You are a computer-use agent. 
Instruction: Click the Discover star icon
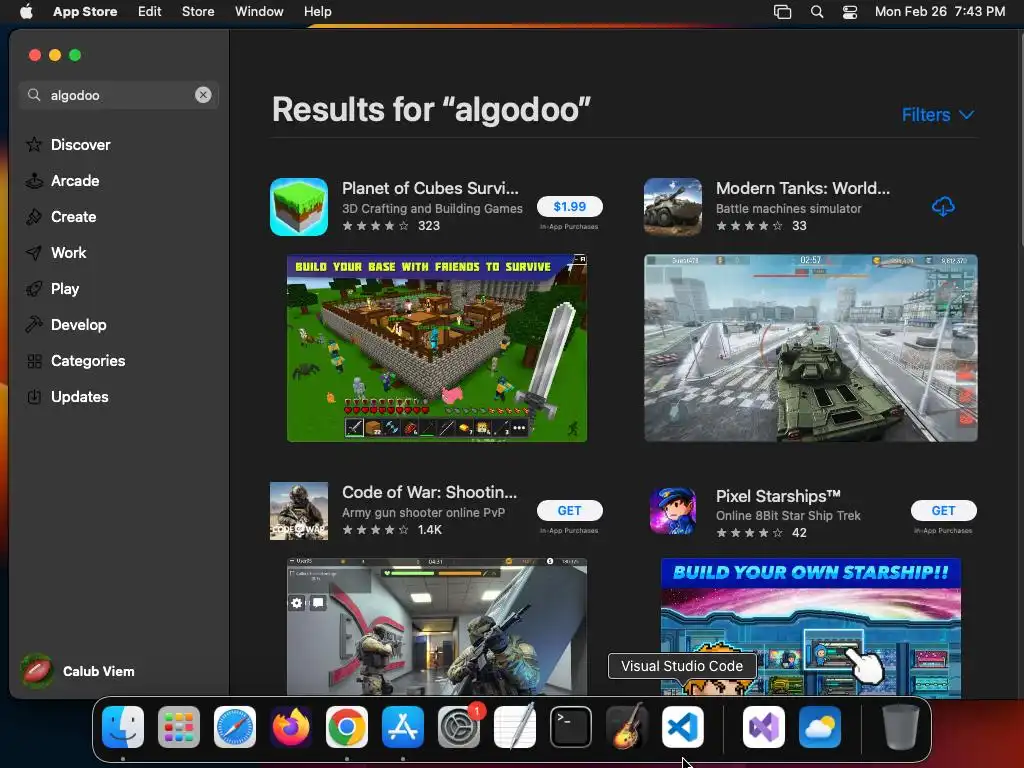pyautogui.click(x=34, y=144)
